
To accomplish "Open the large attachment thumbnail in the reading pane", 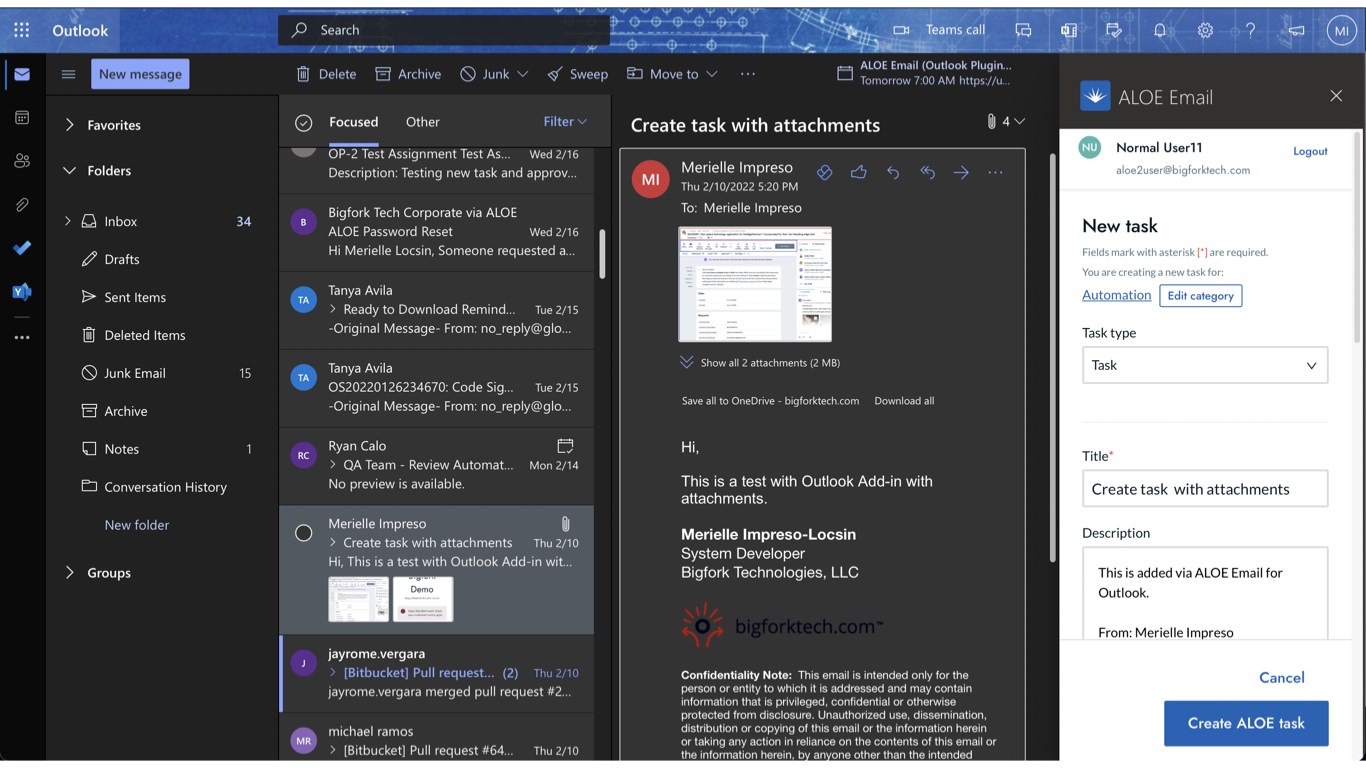I will pos(755,284).
